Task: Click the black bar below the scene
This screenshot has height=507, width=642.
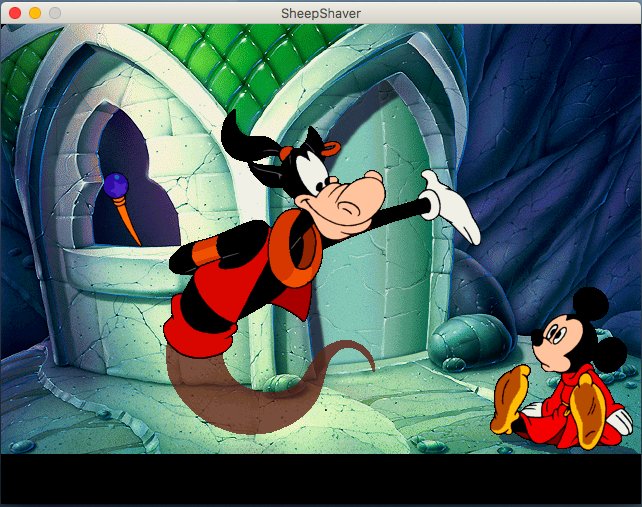Action: point(320,478)
